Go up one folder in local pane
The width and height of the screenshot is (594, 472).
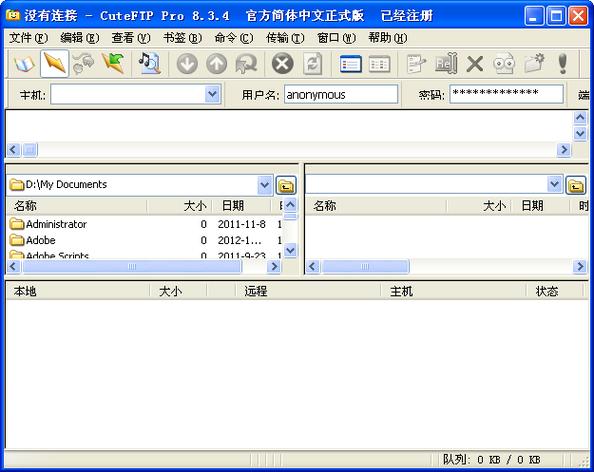click(286, 185)
